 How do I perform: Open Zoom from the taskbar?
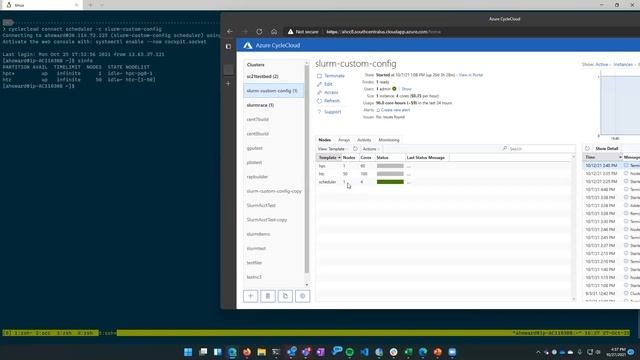[x=452, y=352]
